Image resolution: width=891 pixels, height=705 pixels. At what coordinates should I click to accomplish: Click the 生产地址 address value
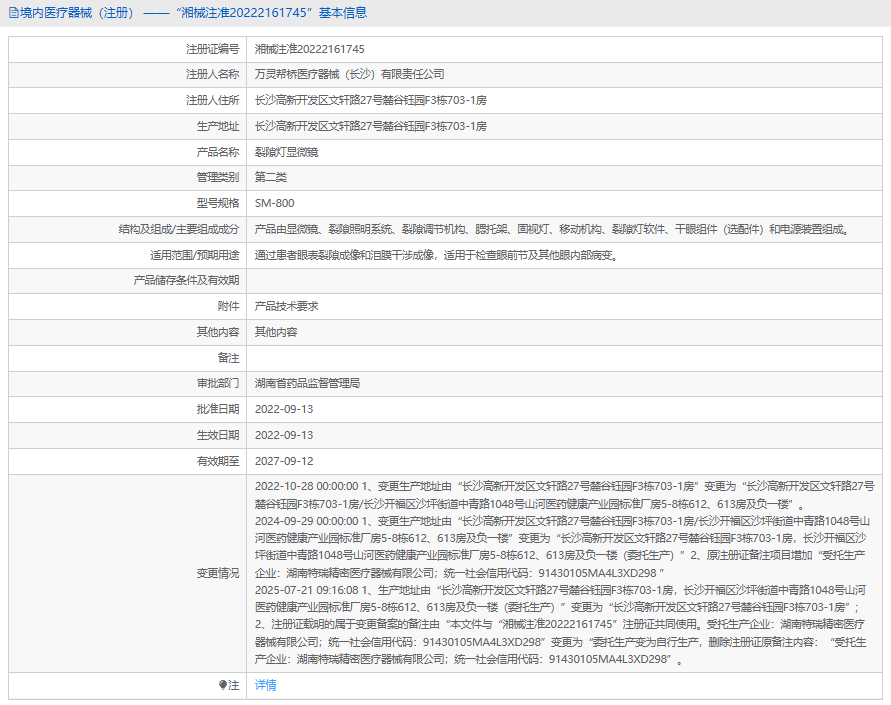(370, 126)
